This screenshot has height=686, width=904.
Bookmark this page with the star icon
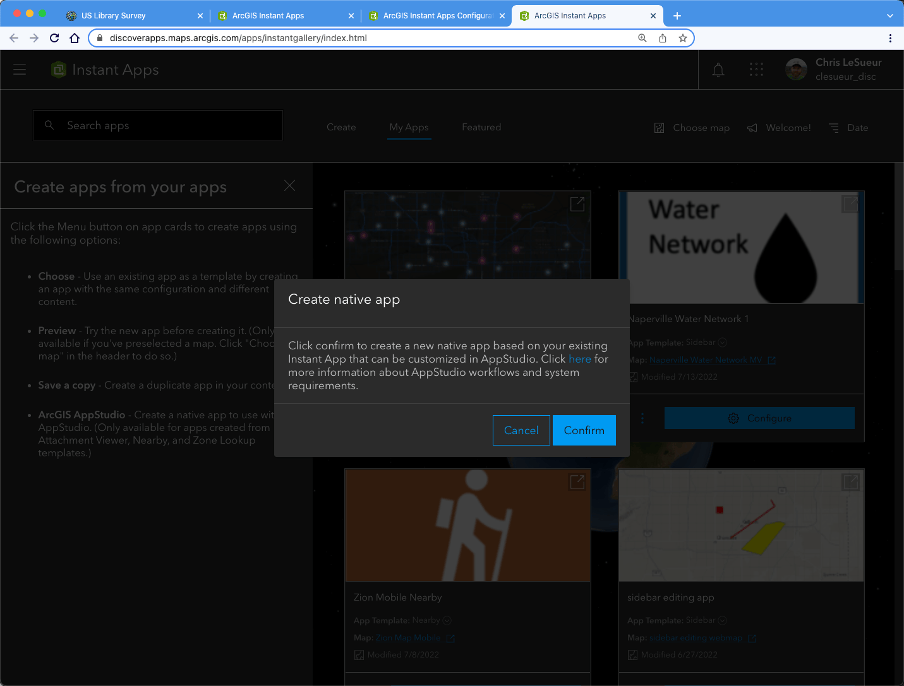[683, 38]
